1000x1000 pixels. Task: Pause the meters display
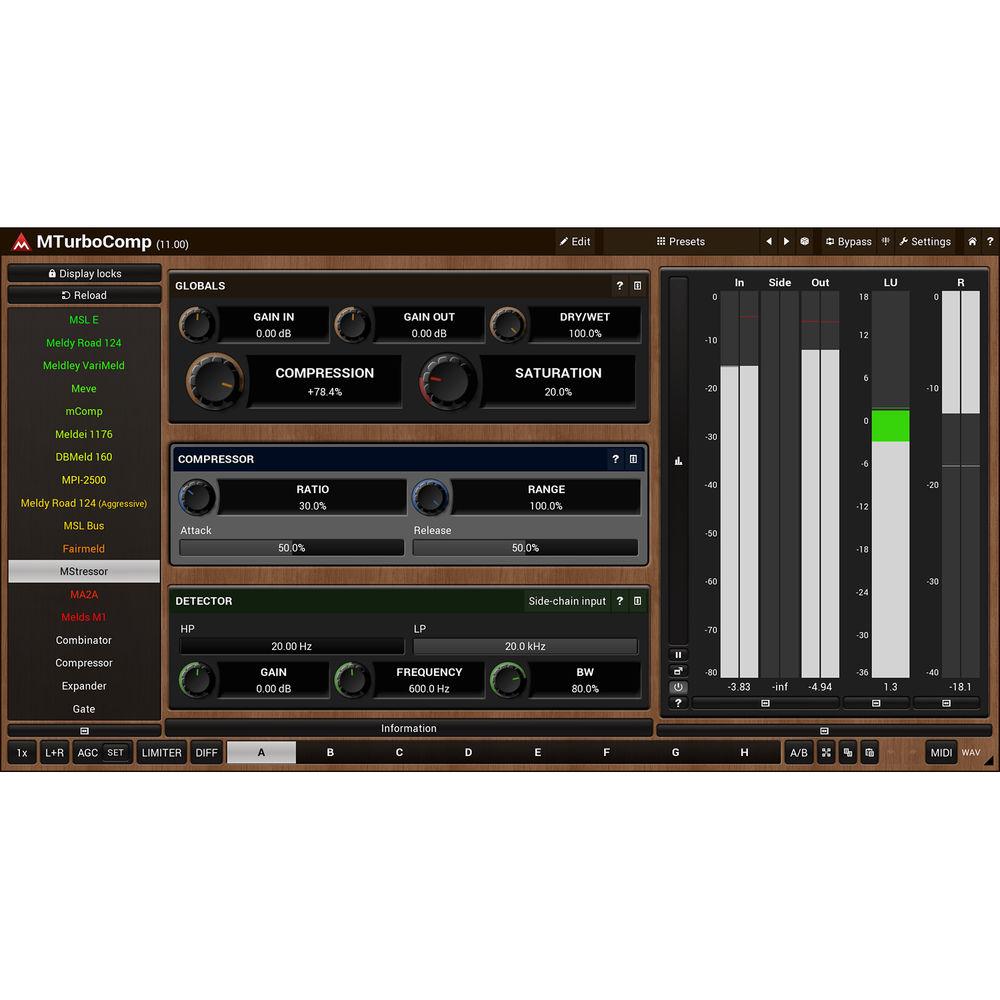coord(678,655)
